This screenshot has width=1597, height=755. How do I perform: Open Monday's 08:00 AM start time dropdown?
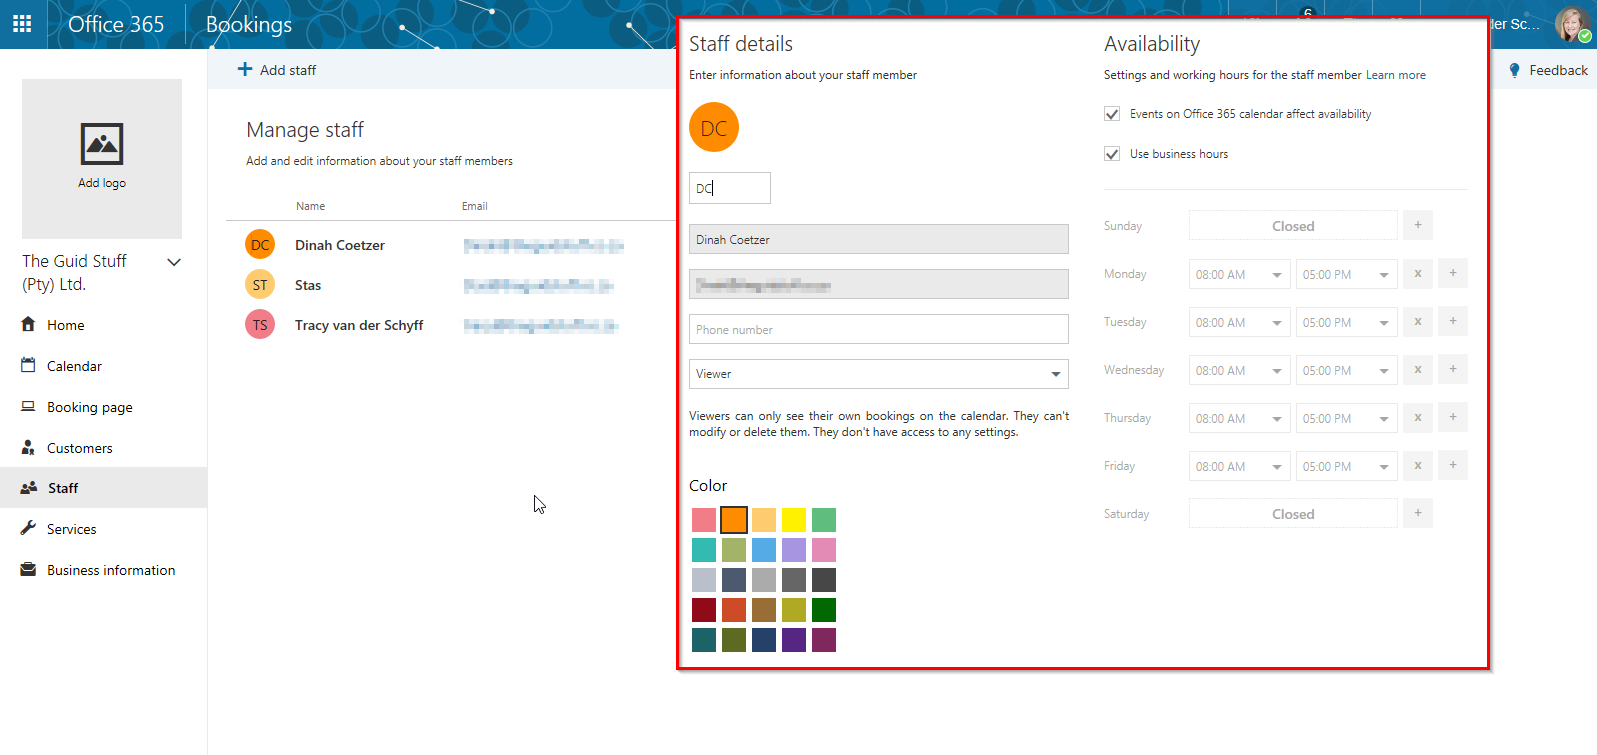[1239, 274]
